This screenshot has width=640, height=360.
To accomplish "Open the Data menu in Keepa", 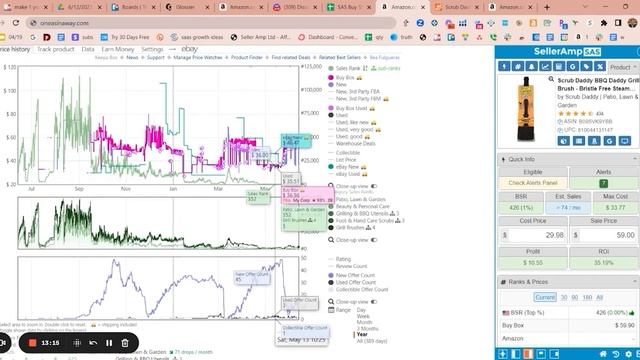I will [x=88, y=49].
